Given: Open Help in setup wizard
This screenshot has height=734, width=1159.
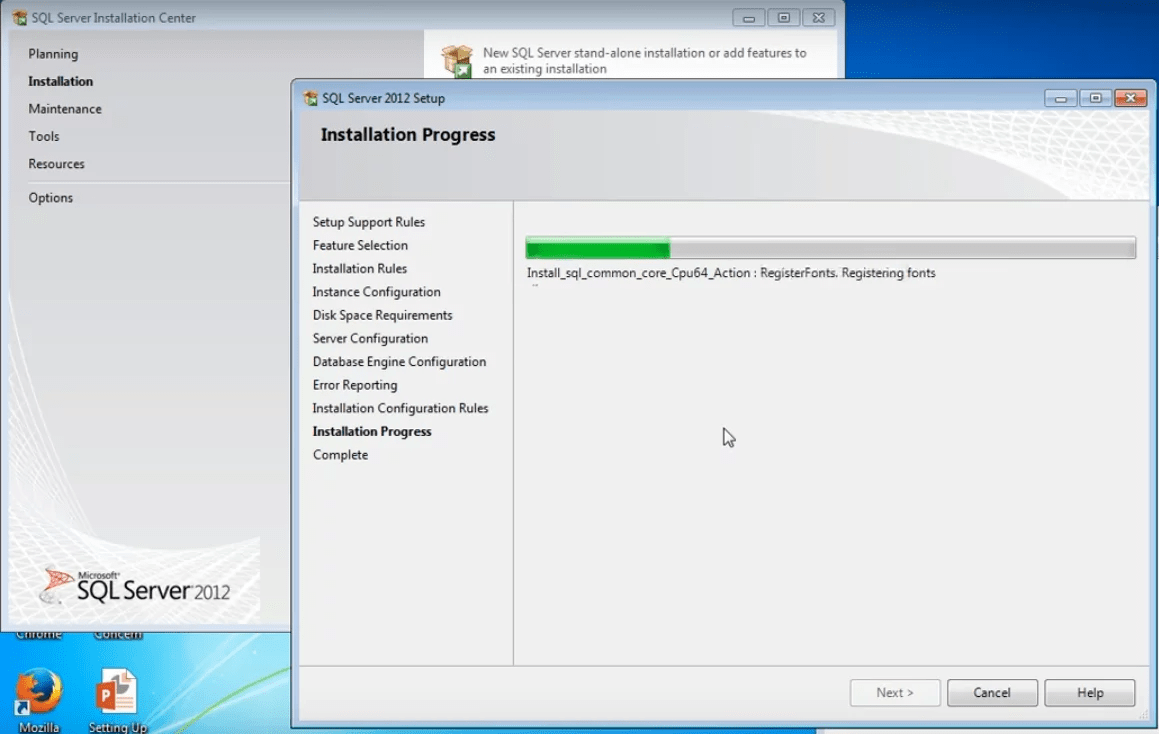Looking at the screenshot, I should point(1090,693).
